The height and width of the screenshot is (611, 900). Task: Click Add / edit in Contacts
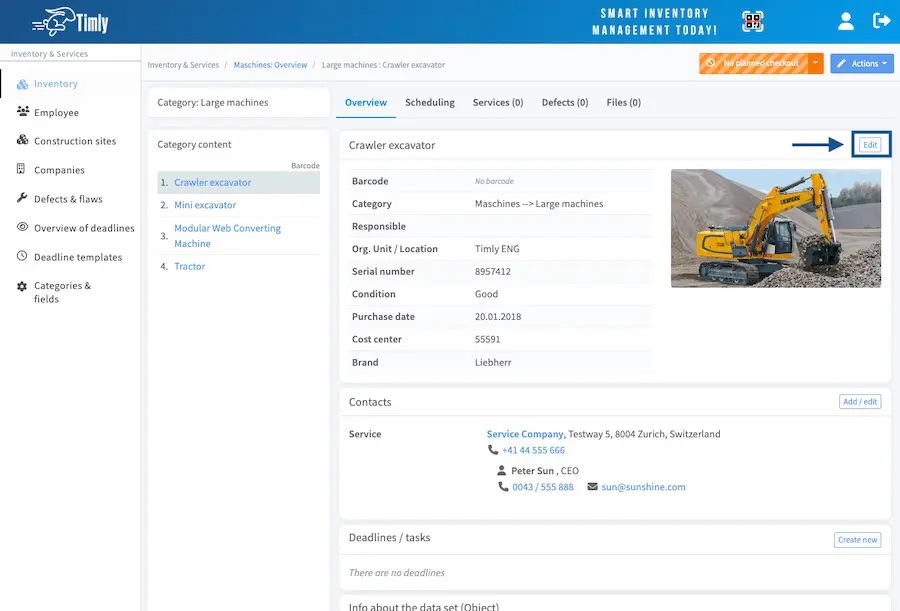click(859, 402)
